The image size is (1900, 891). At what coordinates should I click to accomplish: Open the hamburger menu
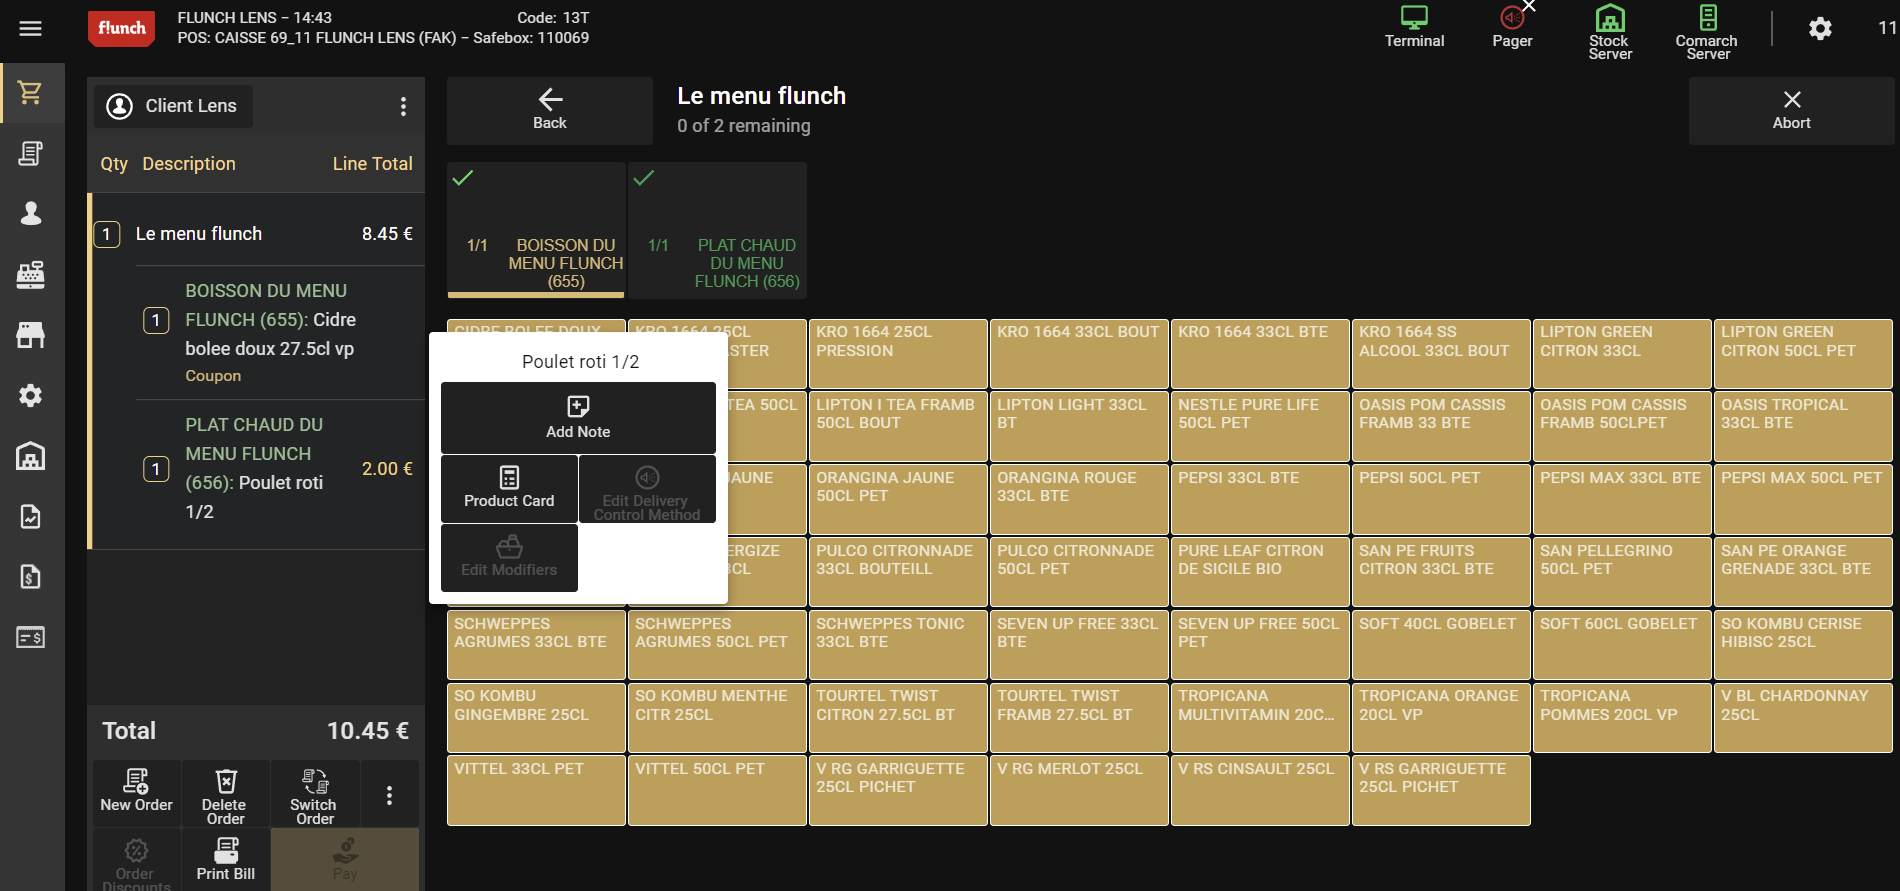tap(31, 28)
